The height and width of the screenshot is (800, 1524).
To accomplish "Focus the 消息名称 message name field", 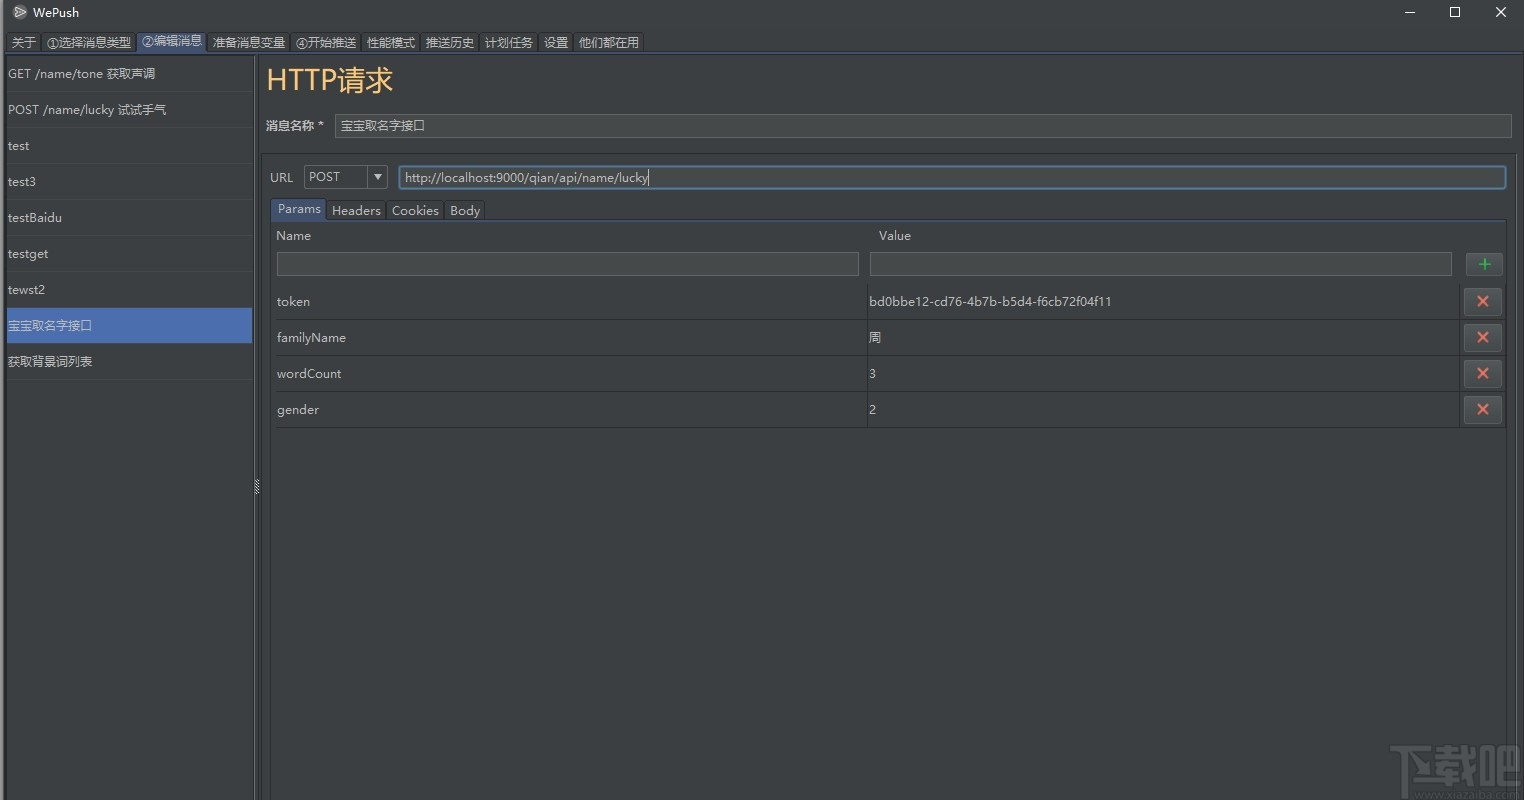I will (922, 126).
